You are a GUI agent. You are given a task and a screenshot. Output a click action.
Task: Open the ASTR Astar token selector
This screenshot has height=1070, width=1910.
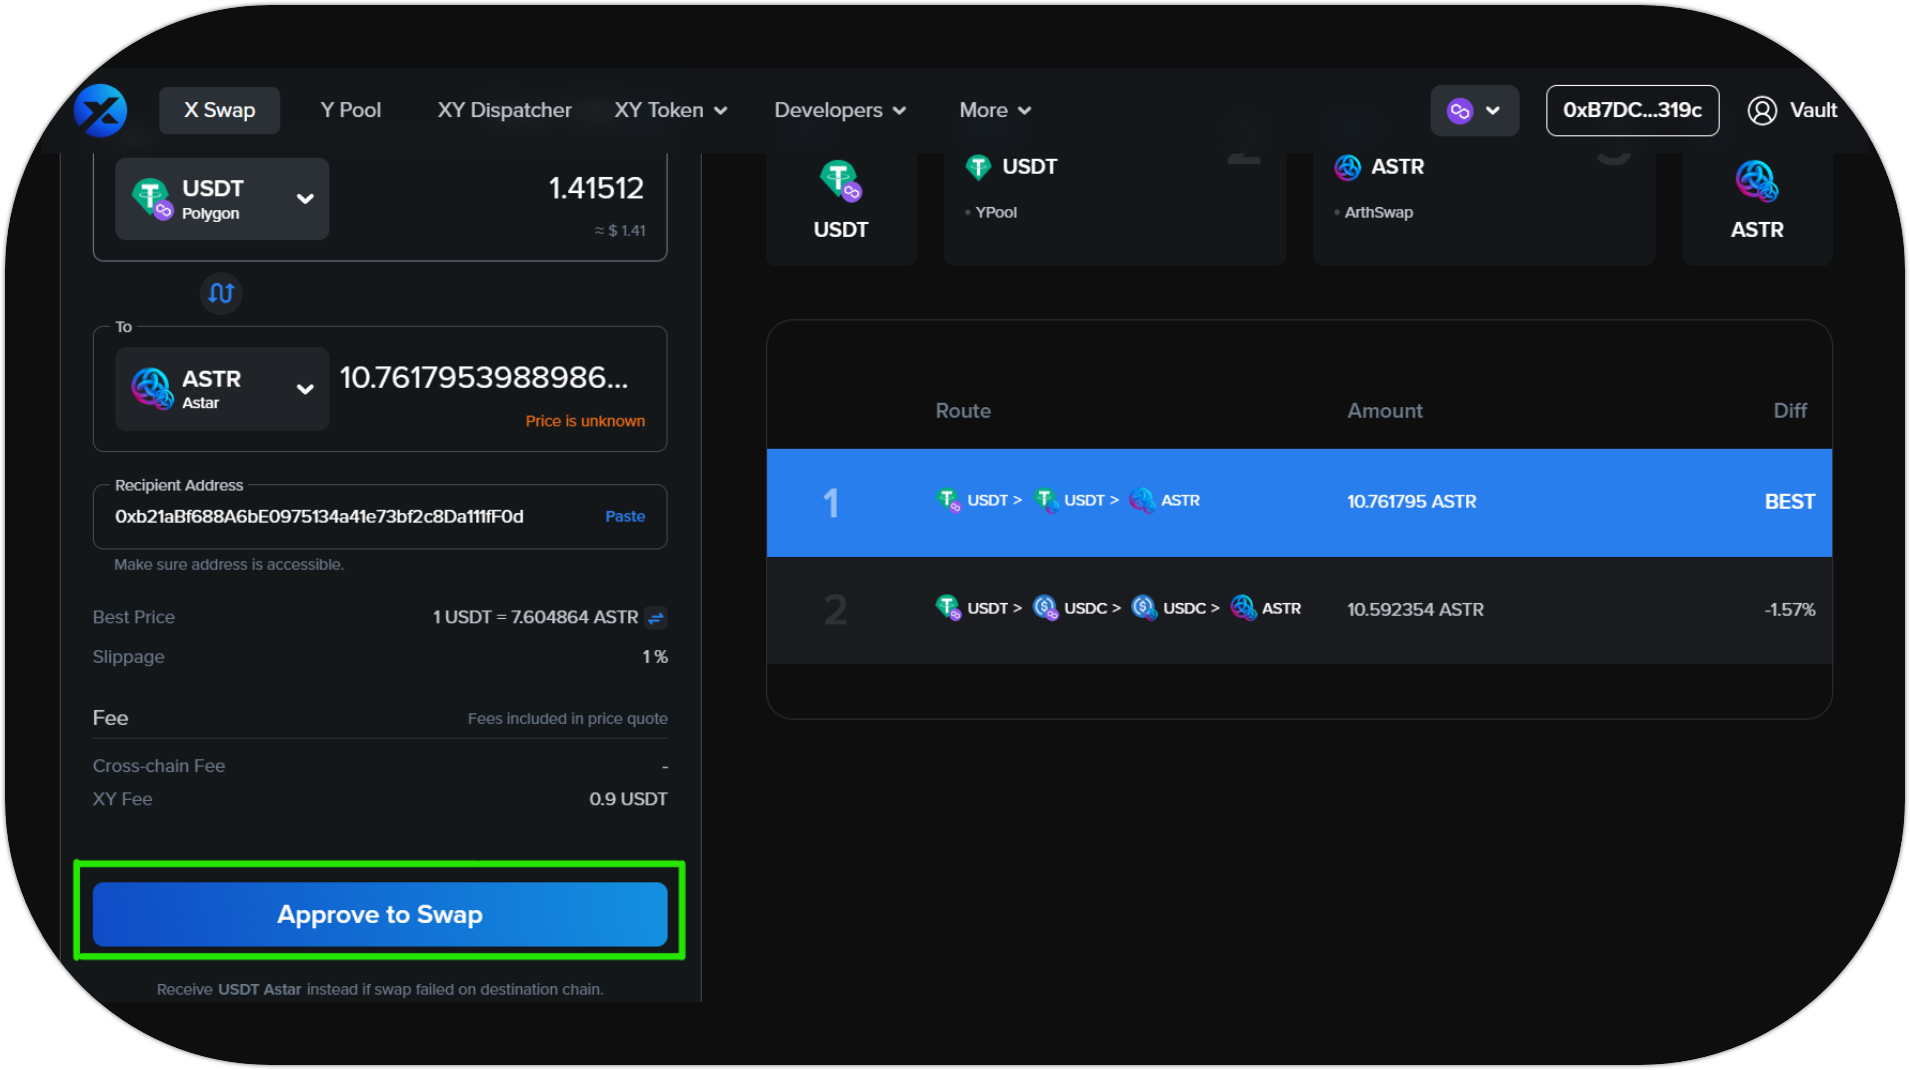coord(222,389)
